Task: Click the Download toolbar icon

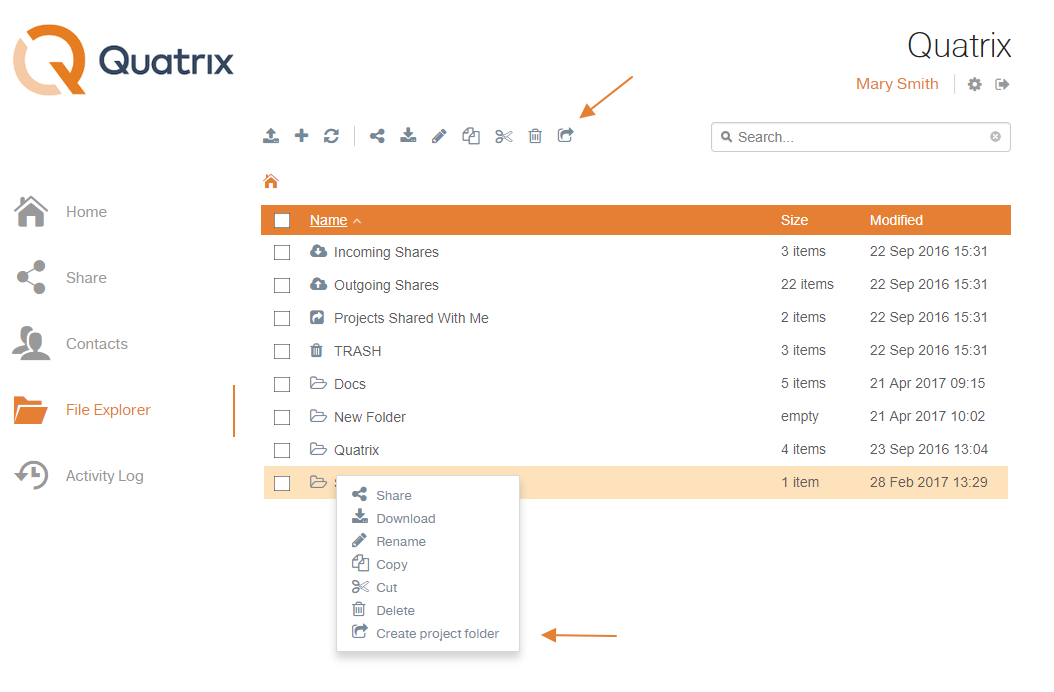Action: pyautogui.click(x=408, y=136)
